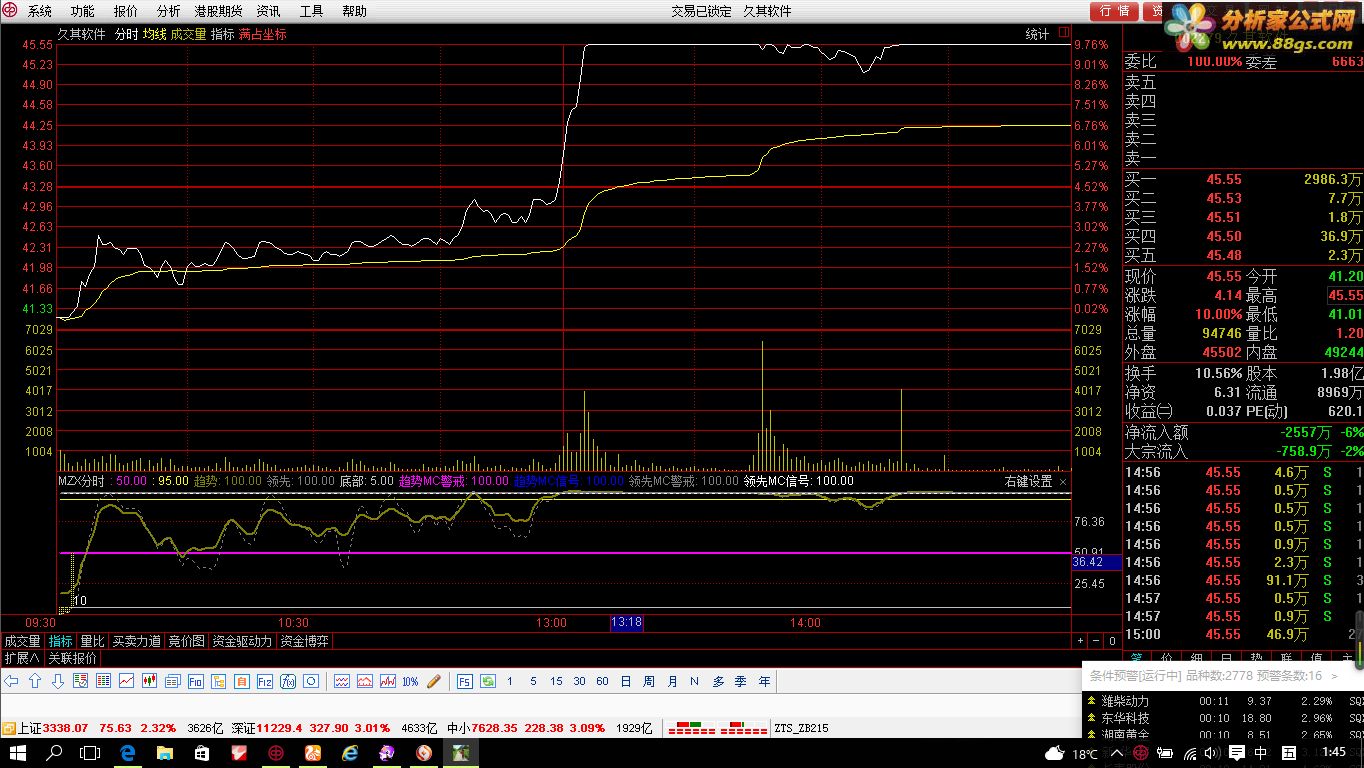This screenshot has width=1364, height=768.
Task: Launch Internet Explorer from the taskbar
Action: pyautogui.click(x=349, y=753)
